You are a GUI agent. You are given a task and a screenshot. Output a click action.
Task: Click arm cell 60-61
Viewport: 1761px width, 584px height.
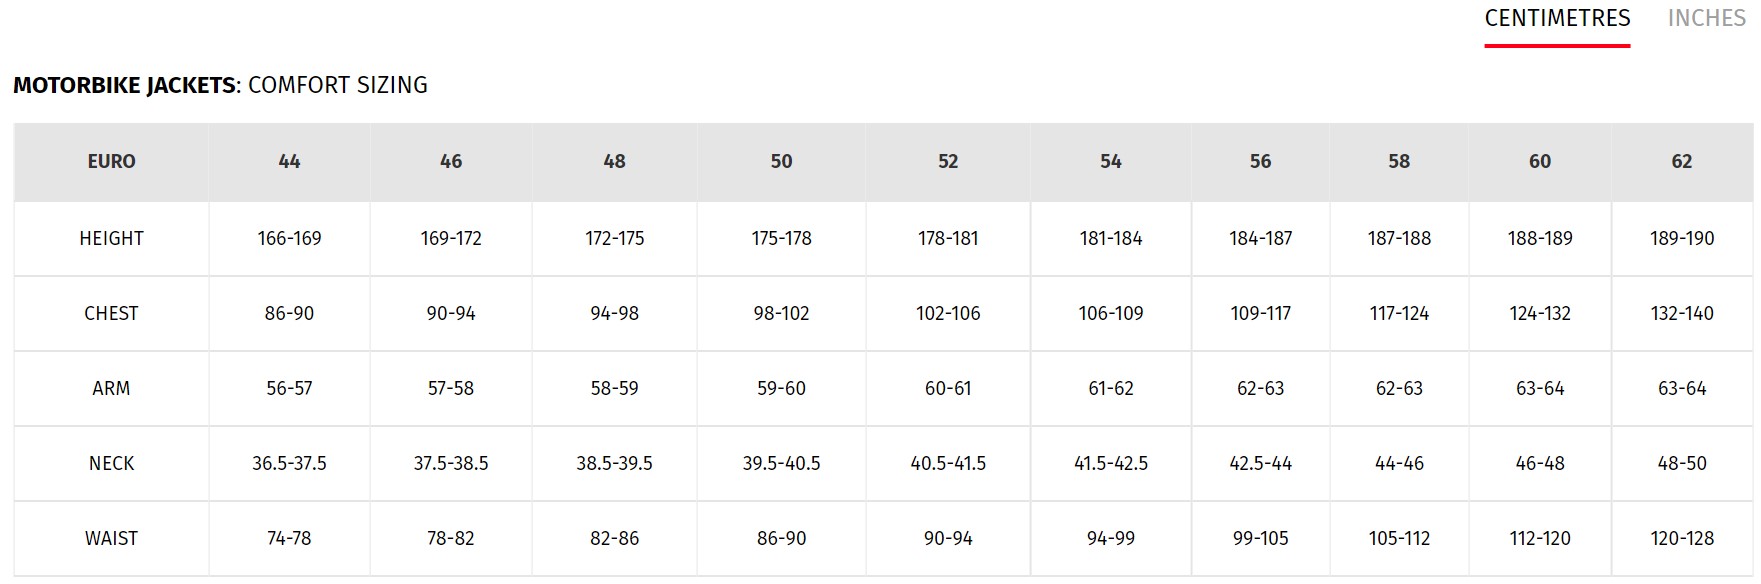pos(948,389)
